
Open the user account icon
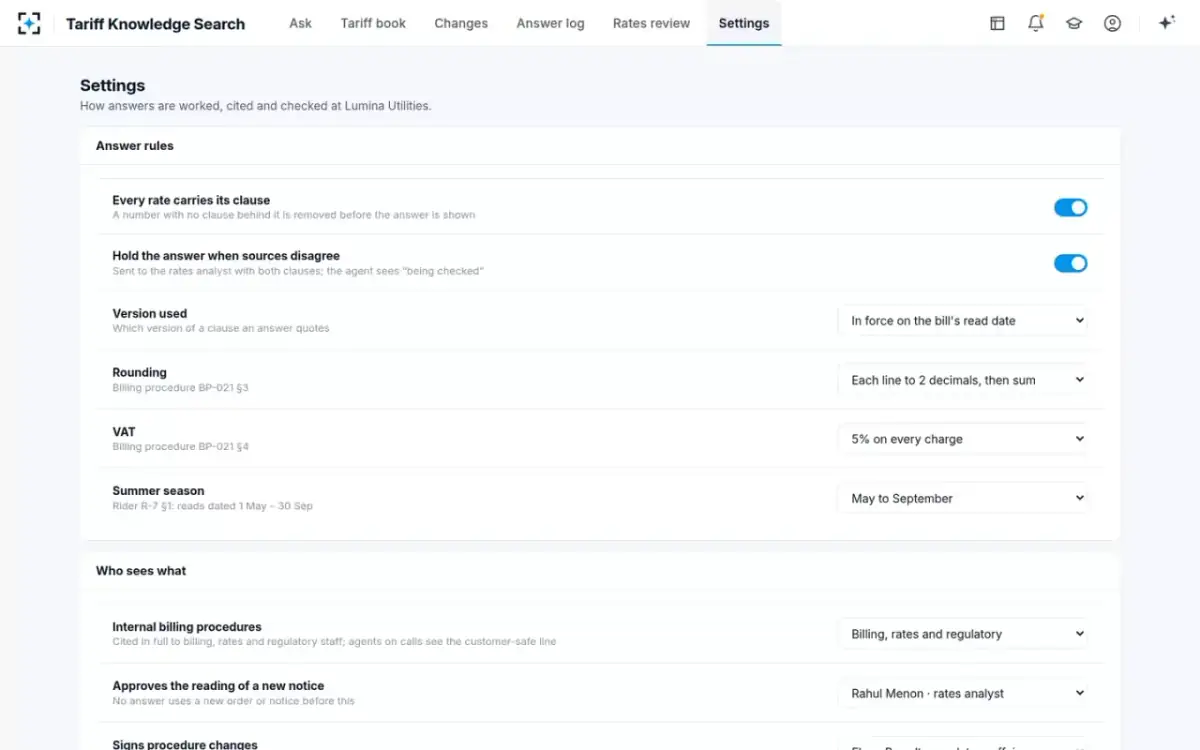tap(1112, 23)
